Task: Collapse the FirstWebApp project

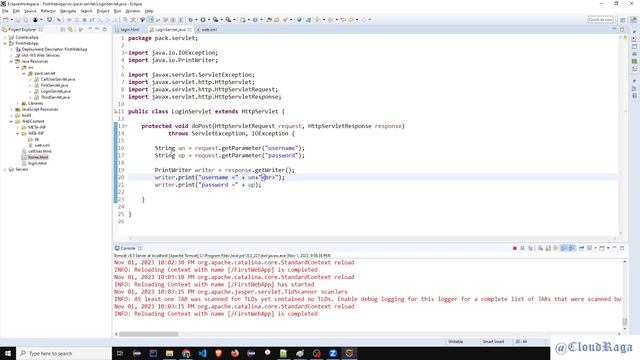Action: [x=5, y=43]
